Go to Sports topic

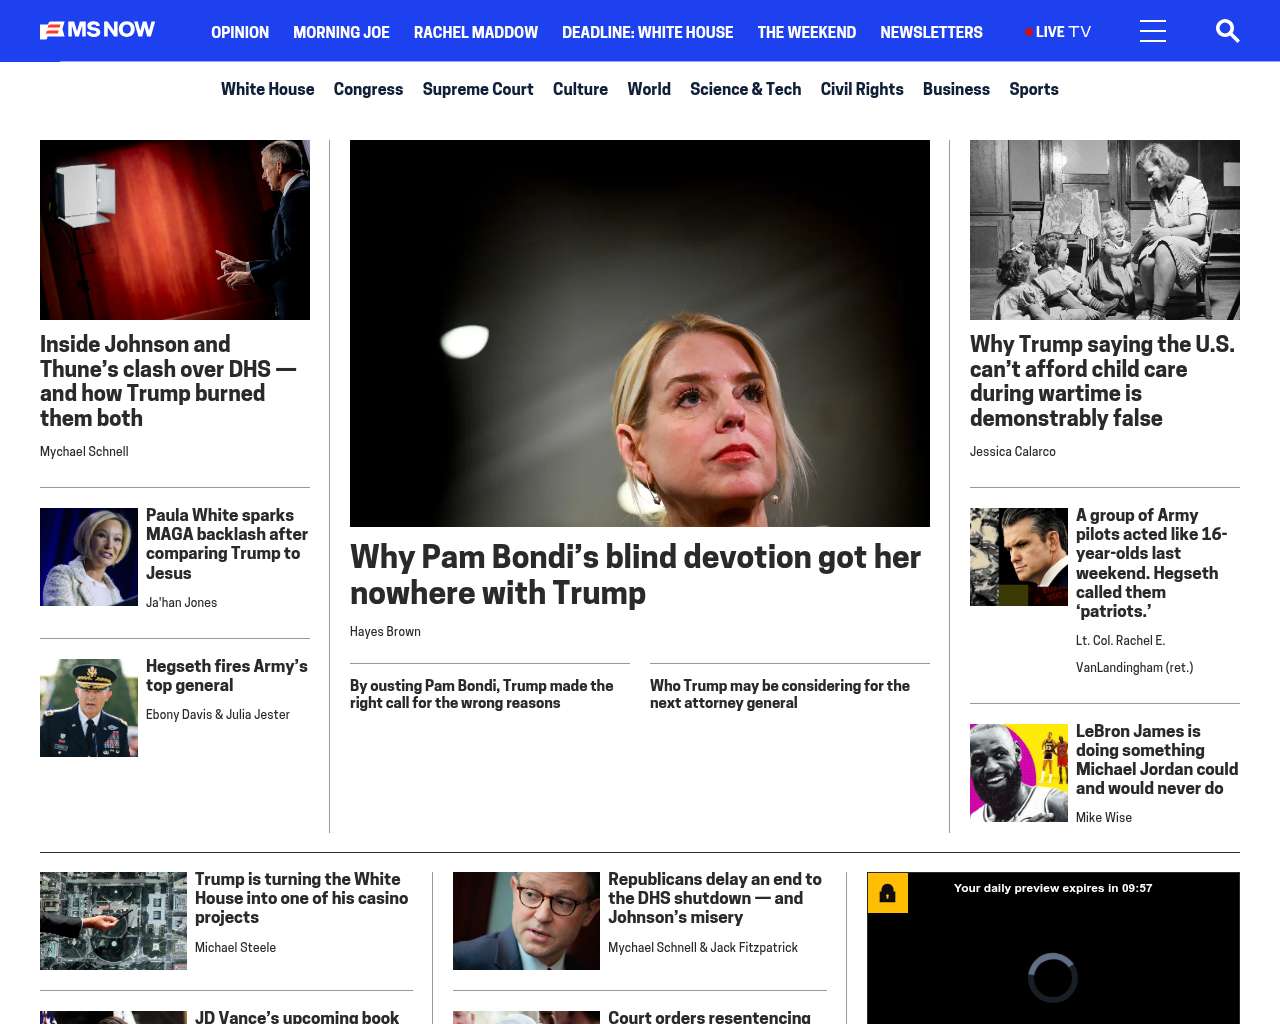point(1034,89)
